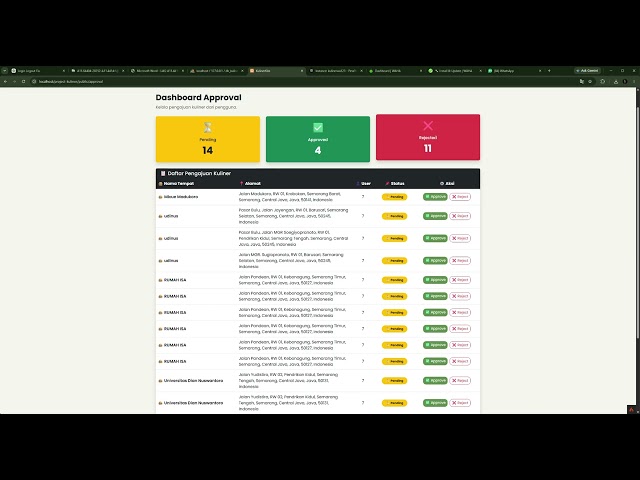Image resolution: width=640 pixels, height=480 pixels.
Task: Click the translate icon in the address bar
Action: (582, 82)
